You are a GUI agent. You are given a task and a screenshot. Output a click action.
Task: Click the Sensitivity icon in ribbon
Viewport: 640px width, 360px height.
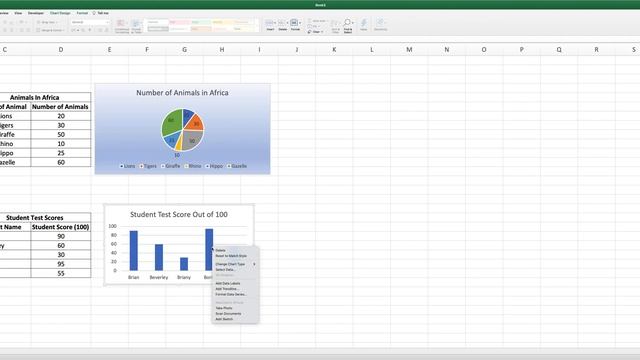(x=380, y=24)
